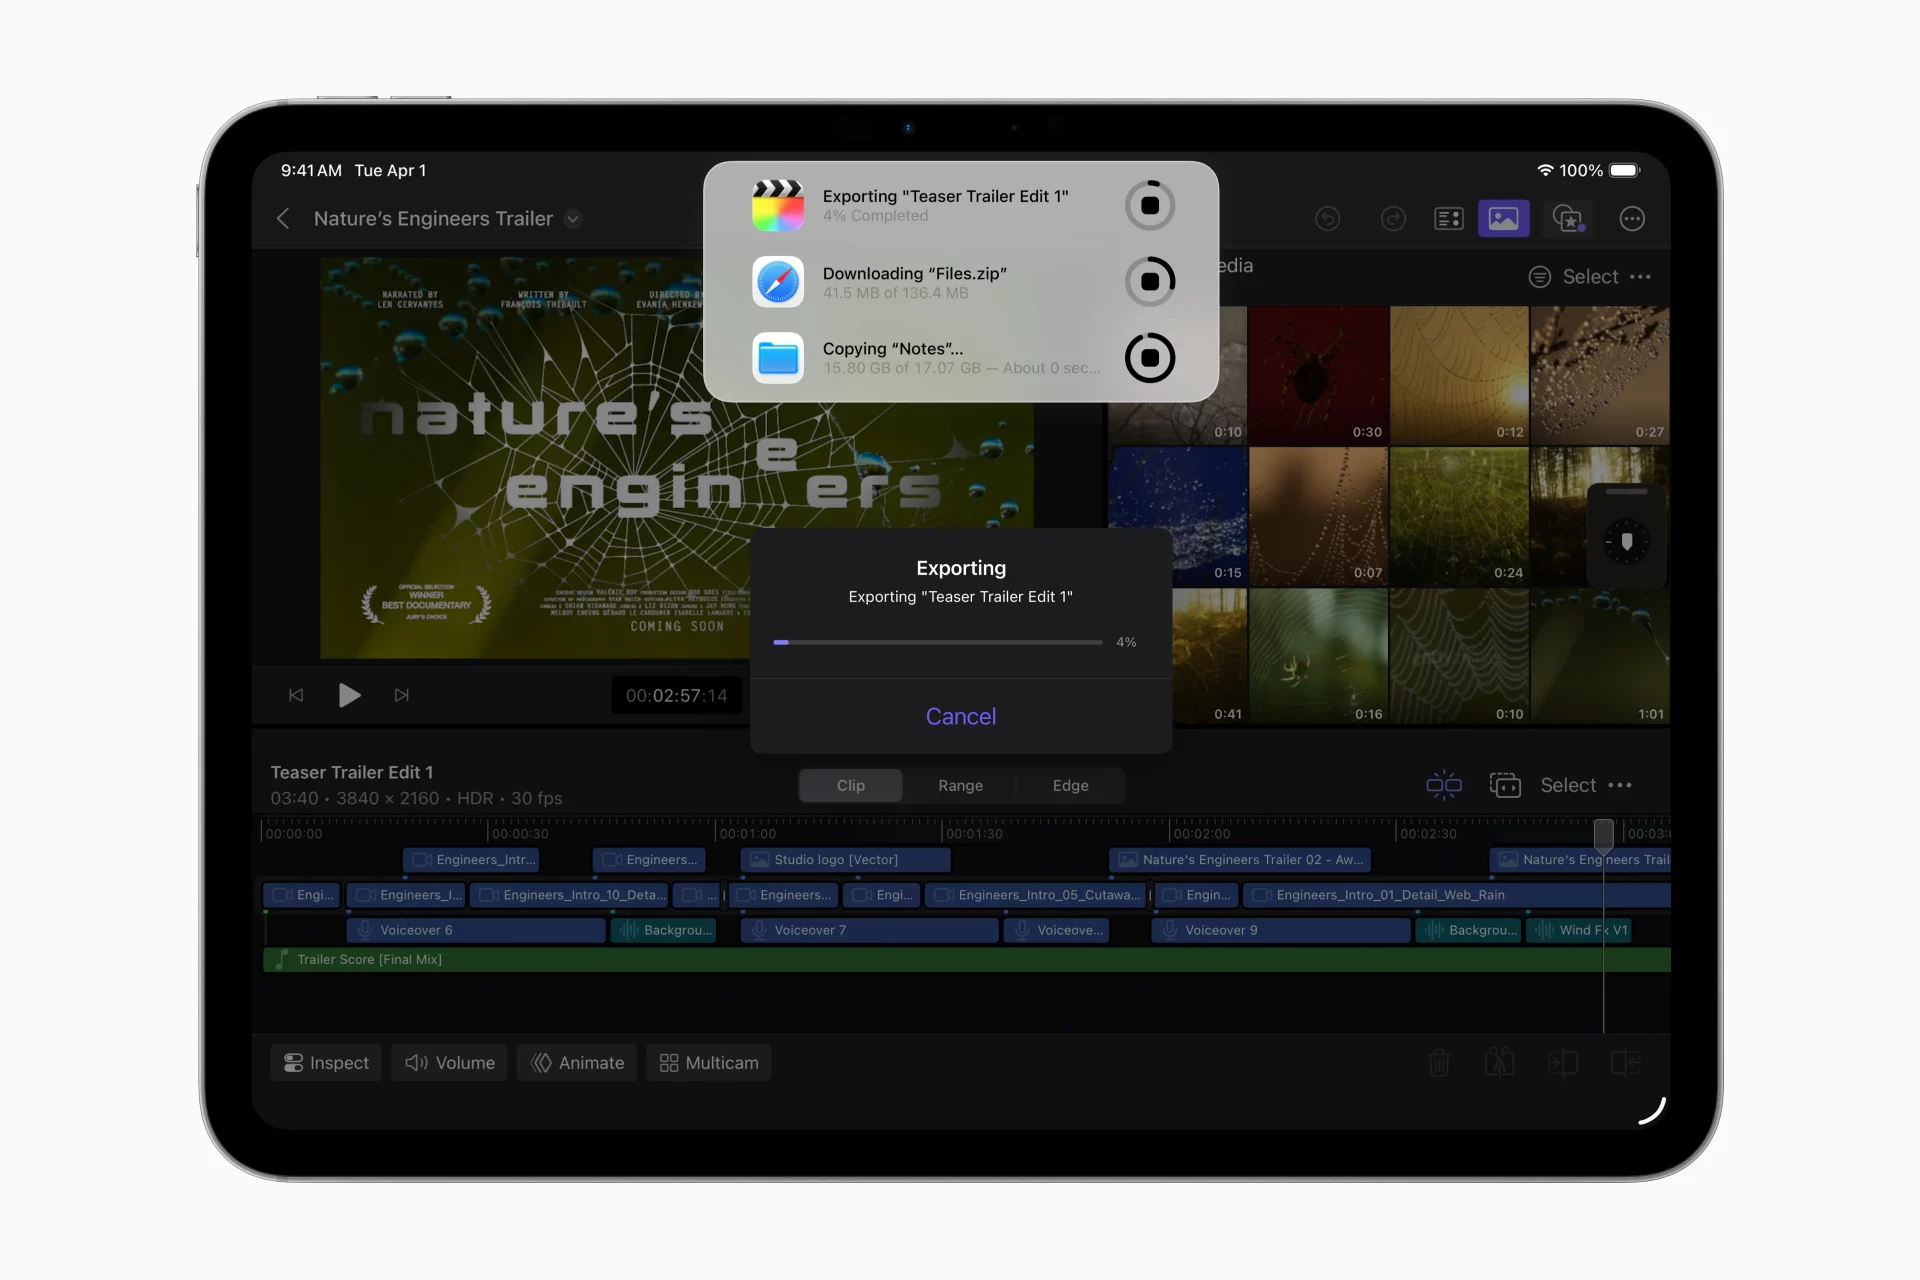This screenshot has height=1280, width=1920.
Task: Open timeline Select ellipsis options
Action: tap(1620, 785)
